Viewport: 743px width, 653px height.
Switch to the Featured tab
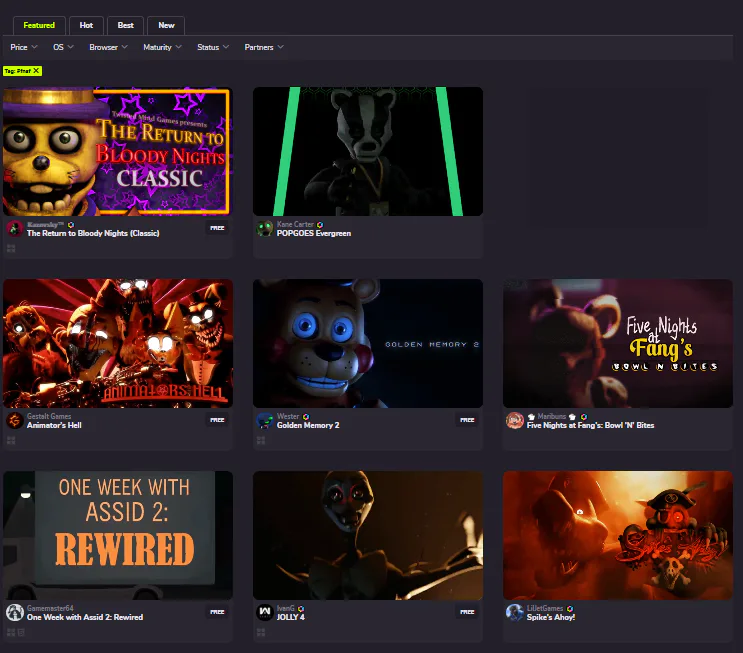[x=39, y=26]
